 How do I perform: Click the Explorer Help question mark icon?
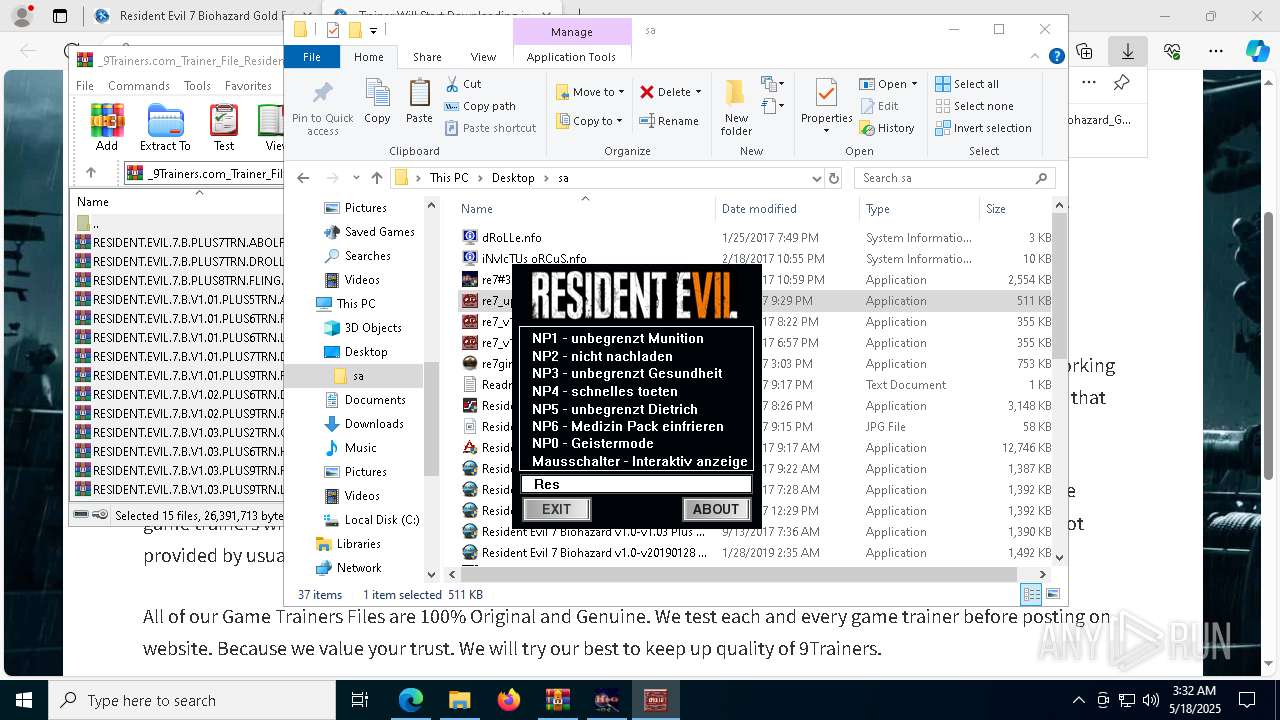(1056, 57)
